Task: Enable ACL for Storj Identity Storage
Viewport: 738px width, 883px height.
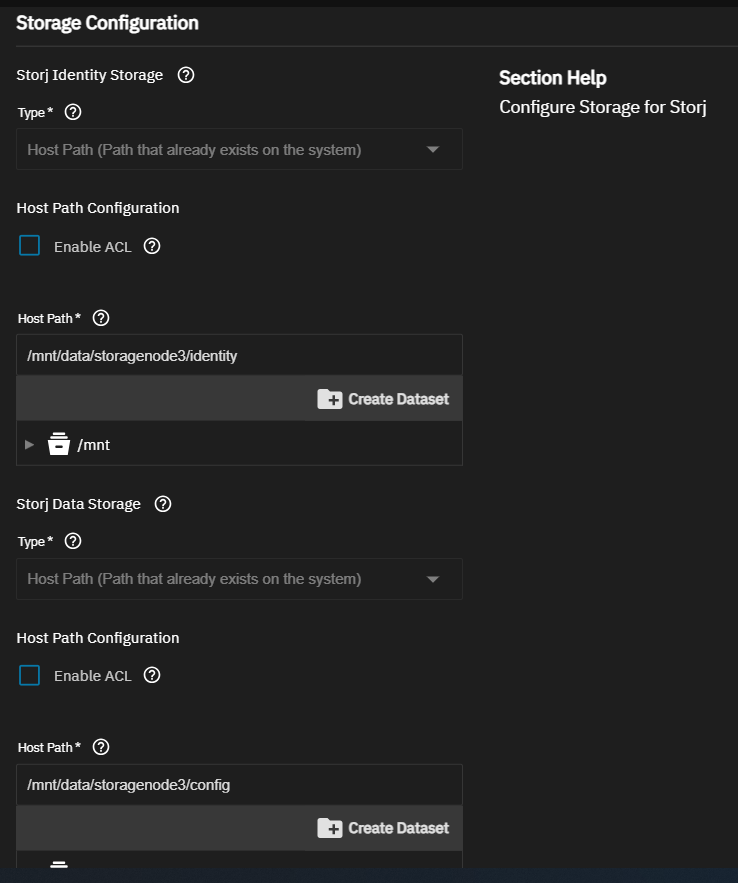Action: (x=29, y=246)
